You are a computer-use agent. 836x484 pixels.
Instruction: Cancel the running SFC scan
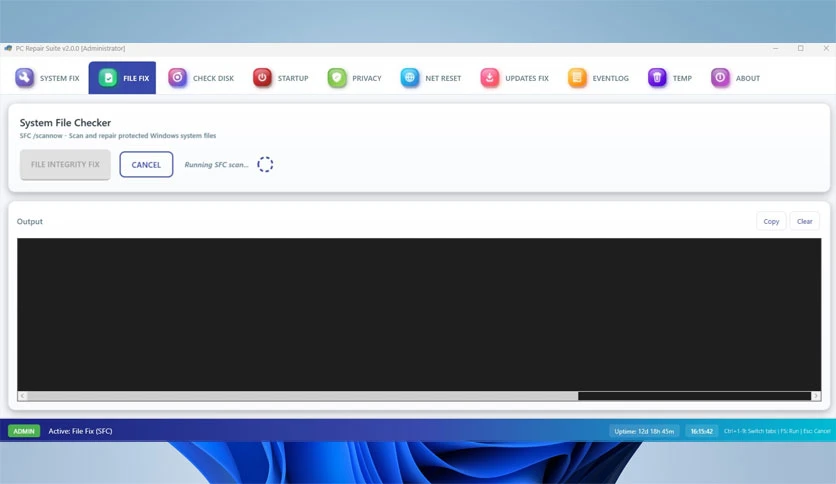click(146, 164)
